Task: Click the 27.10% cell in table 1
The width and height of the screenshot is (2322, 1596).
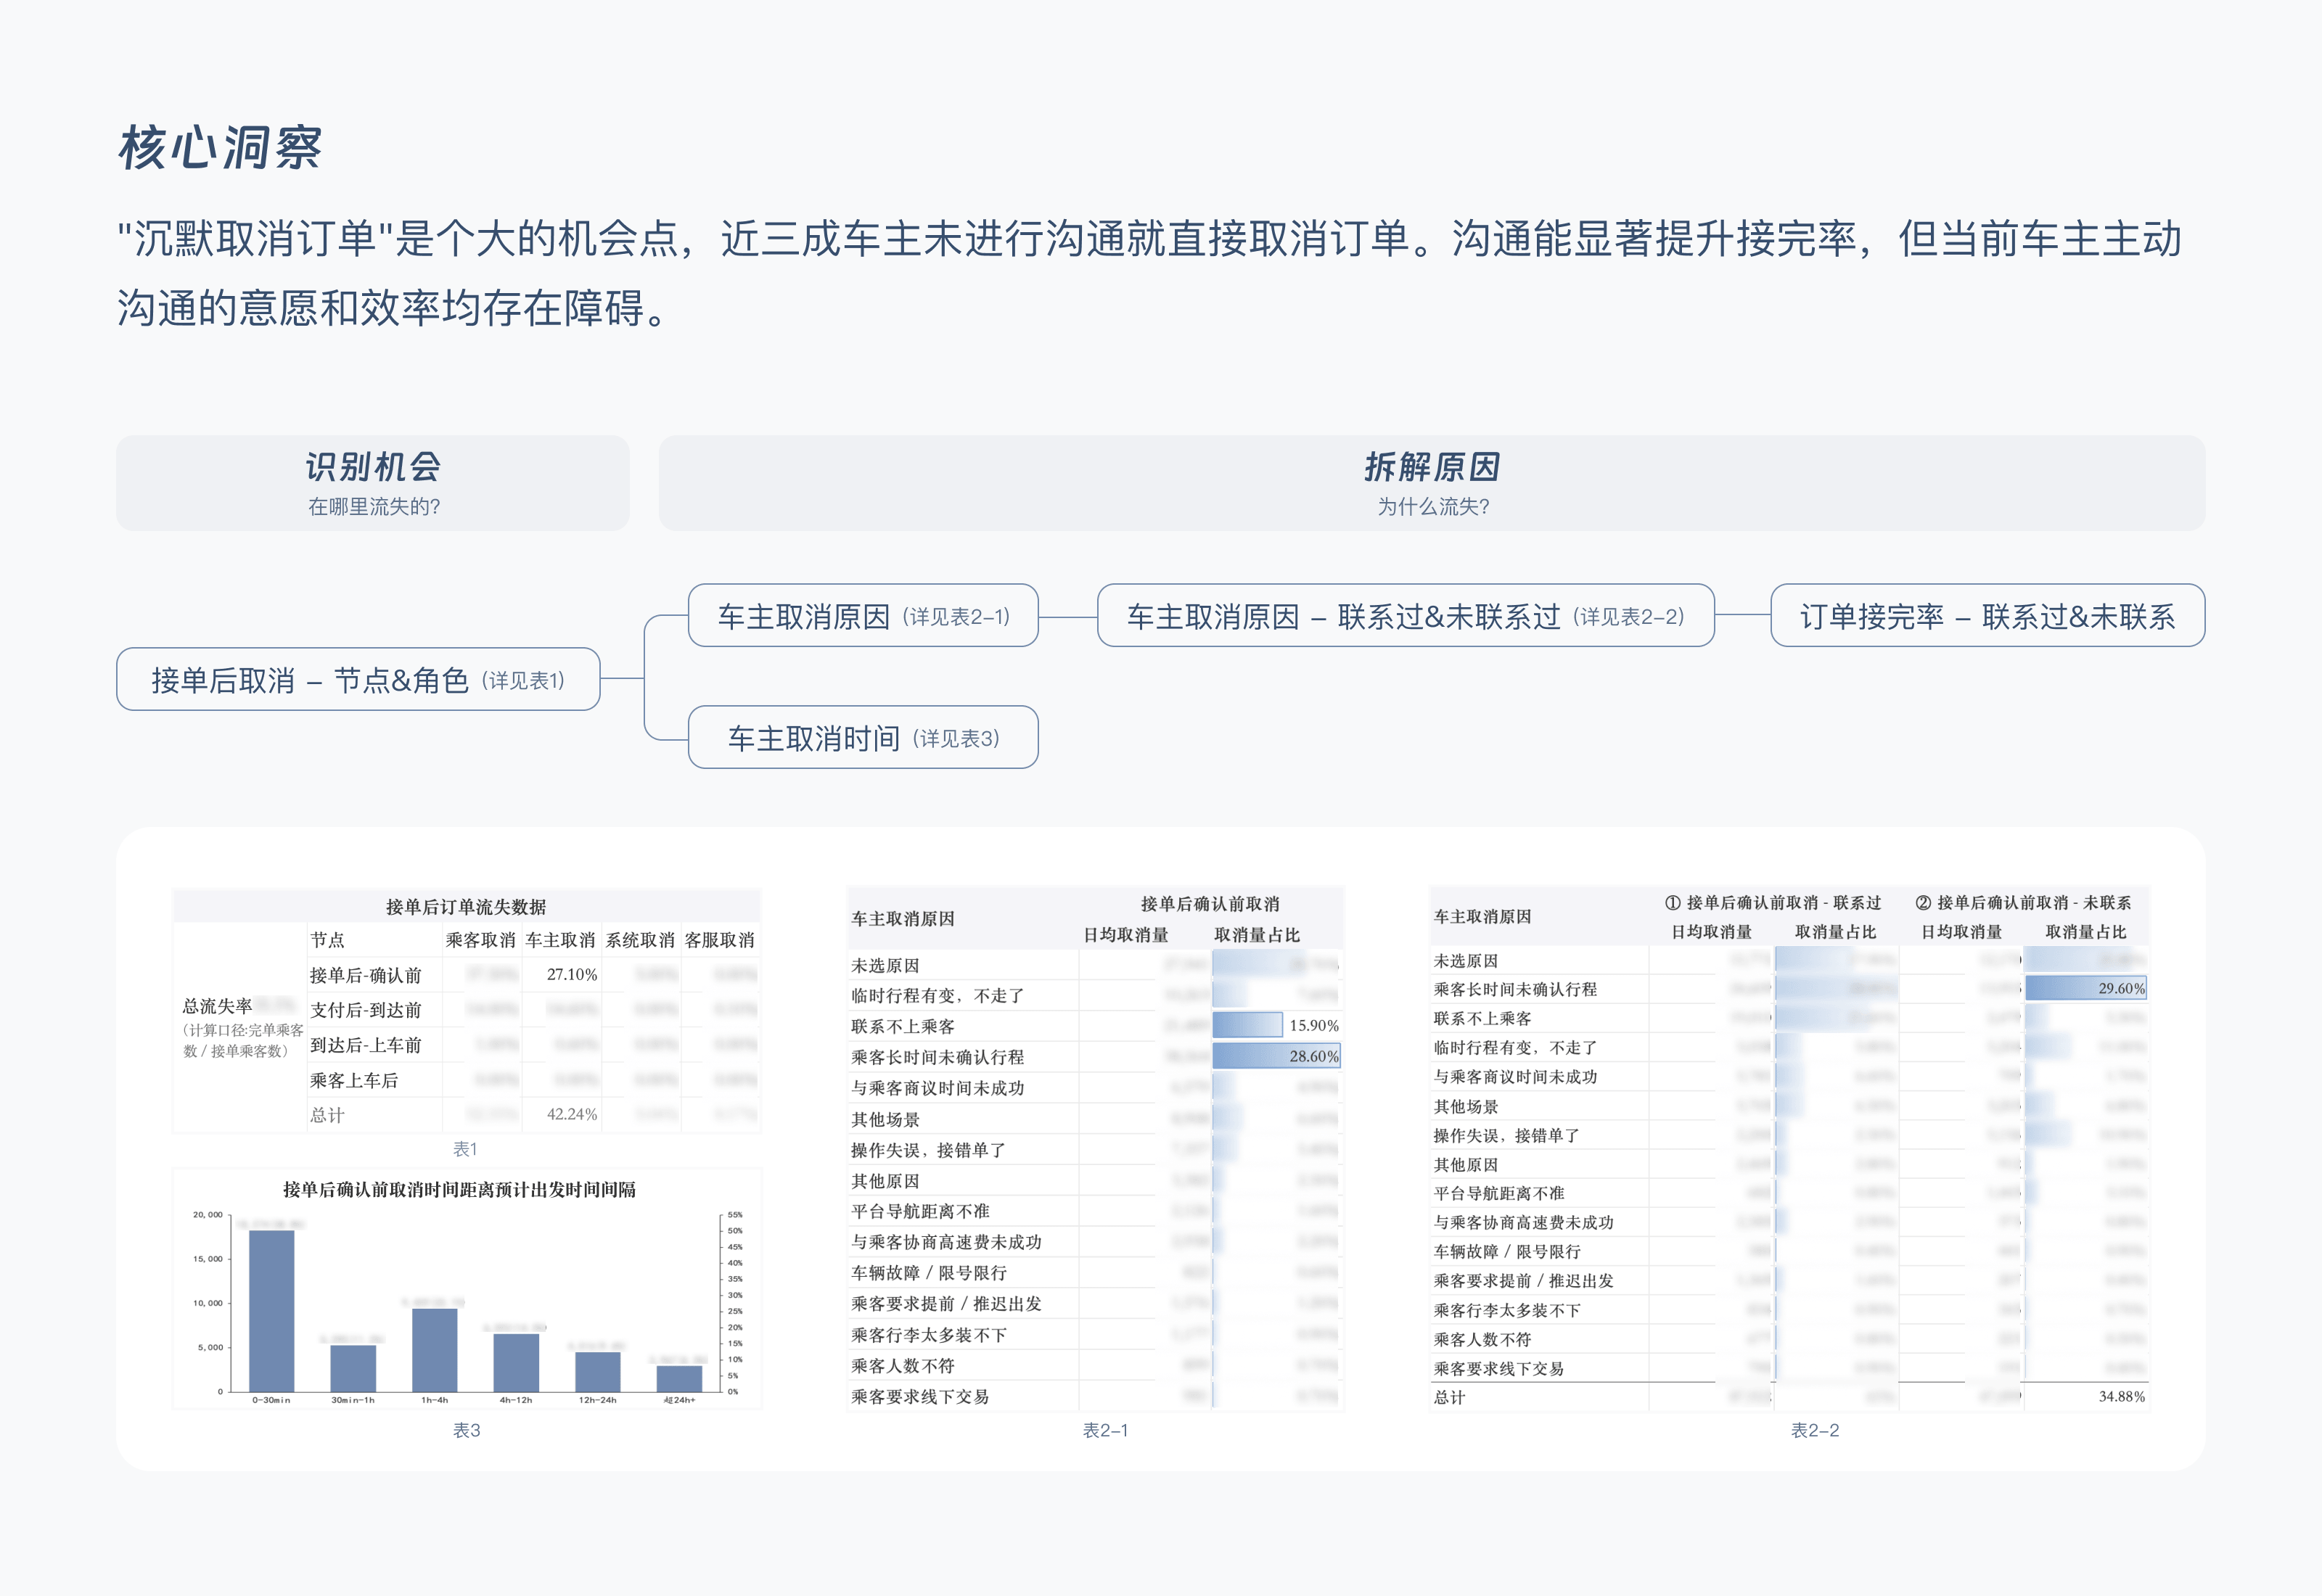Action: coord(572,974)
